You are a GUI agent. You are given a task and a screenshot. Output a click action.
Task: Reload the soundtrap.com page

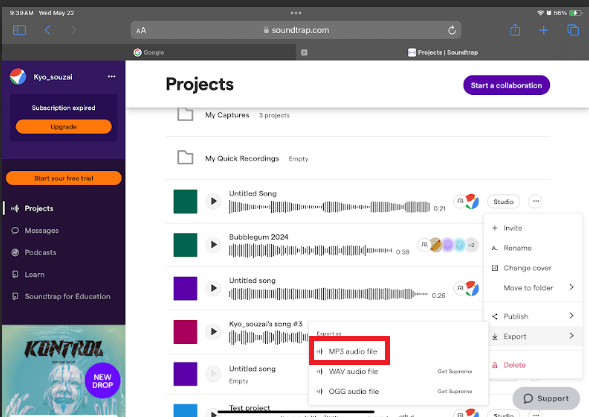452,30
